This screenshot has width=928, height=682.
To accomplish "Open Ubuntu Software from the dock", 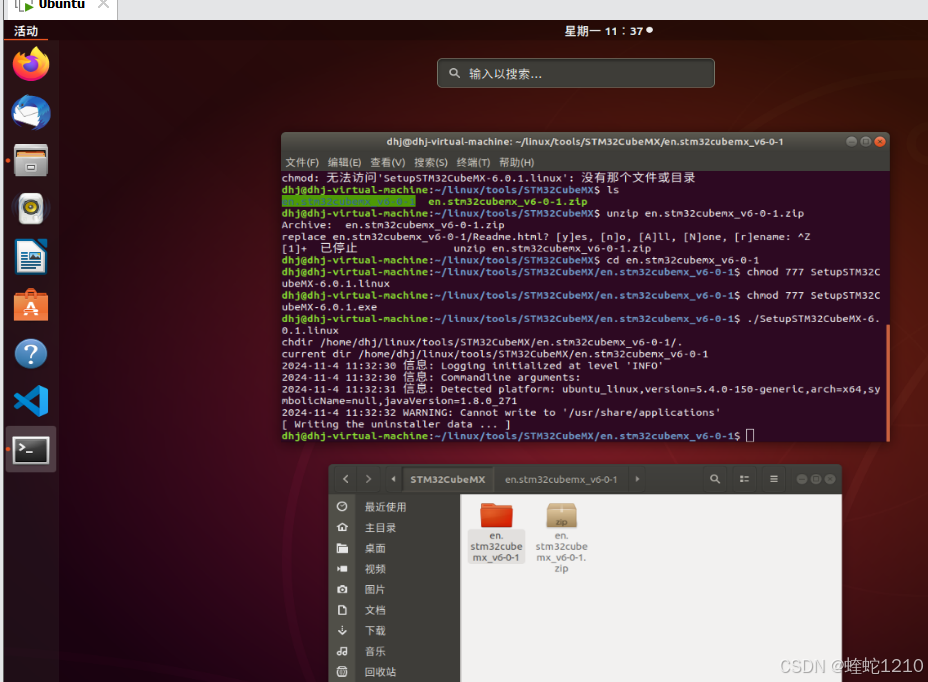I will point(30,304).
